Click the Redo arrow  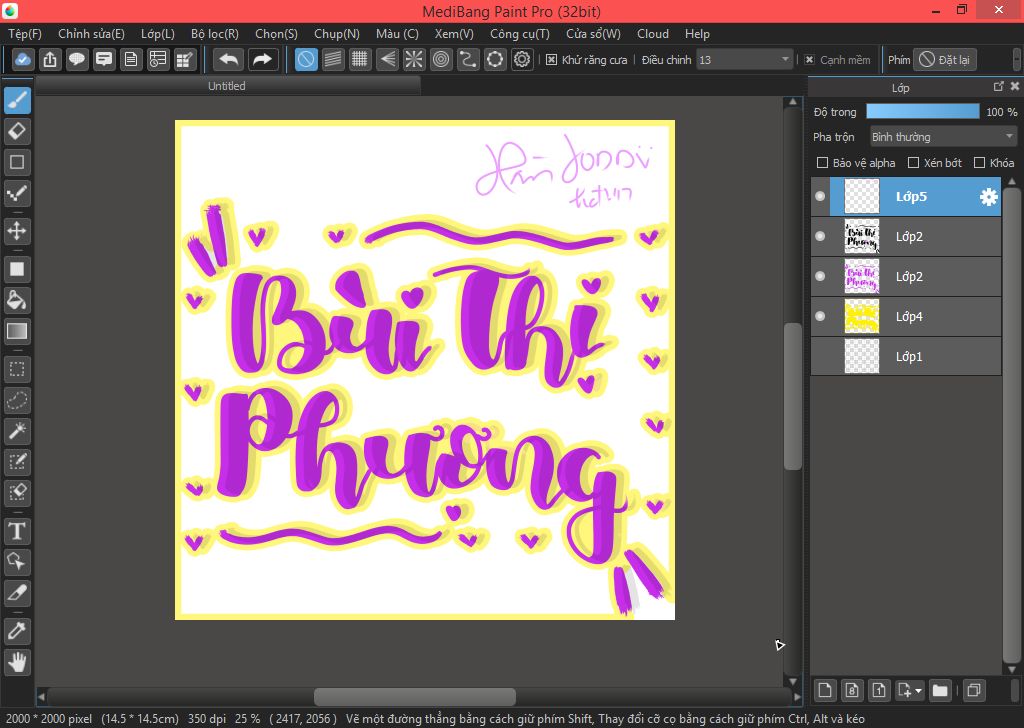(x=263, y=59)
